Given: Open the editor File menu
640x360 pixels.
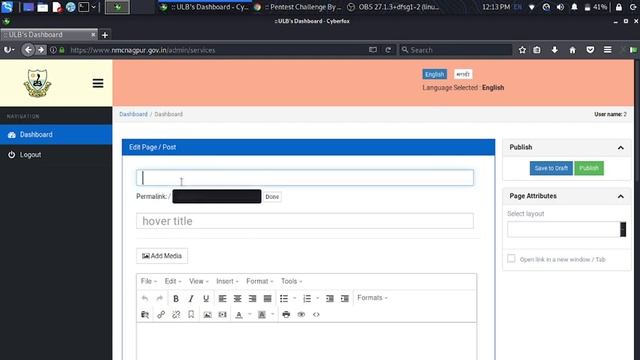Looking at the screenshot, I should (149, 281).
